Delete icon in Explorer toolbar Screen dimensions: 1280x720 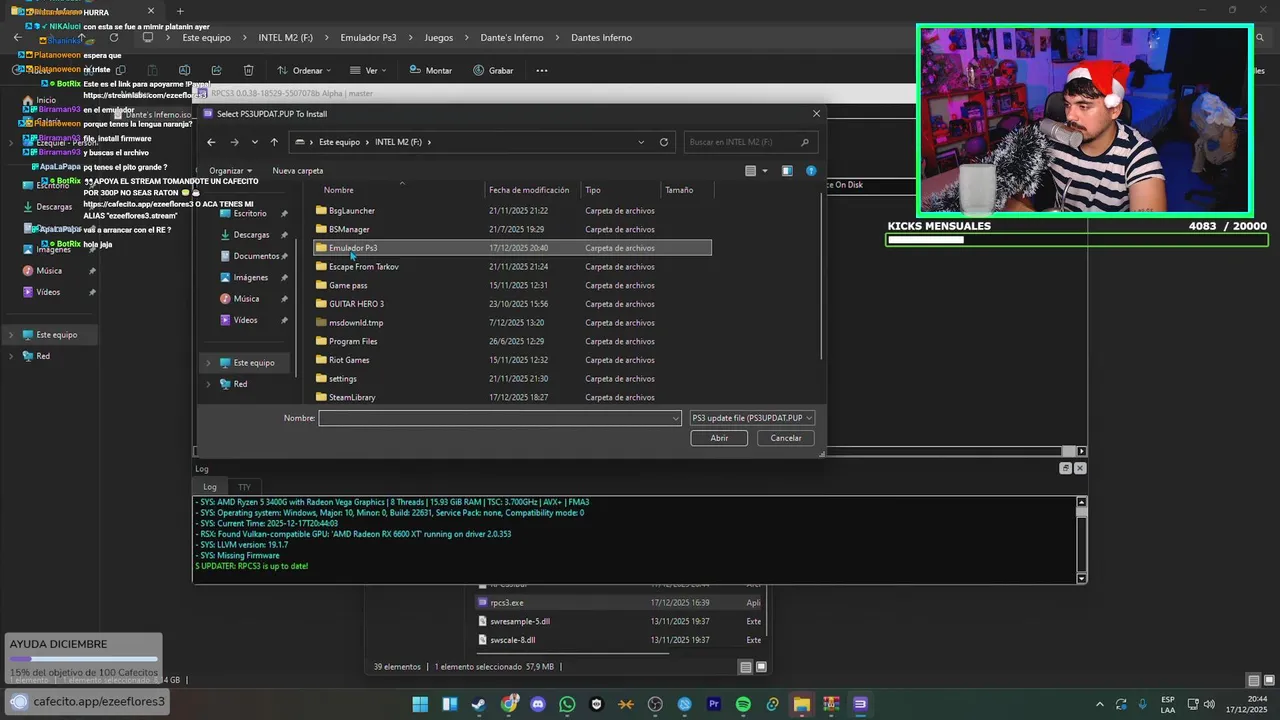pos(248,71)
